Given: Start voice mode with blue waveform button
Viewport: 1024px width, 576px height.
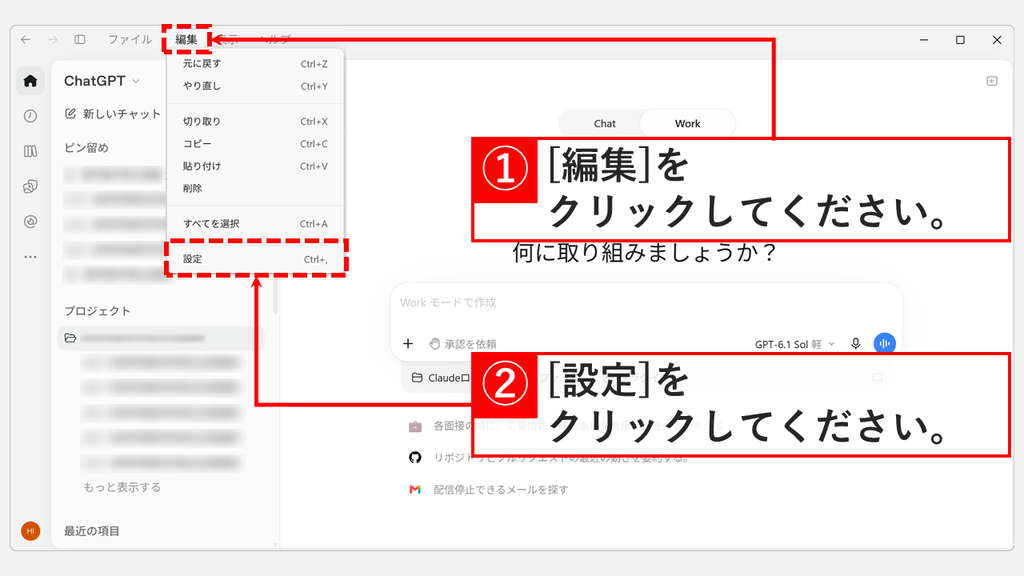Looking at the screenshot, I should click(884, 344).
